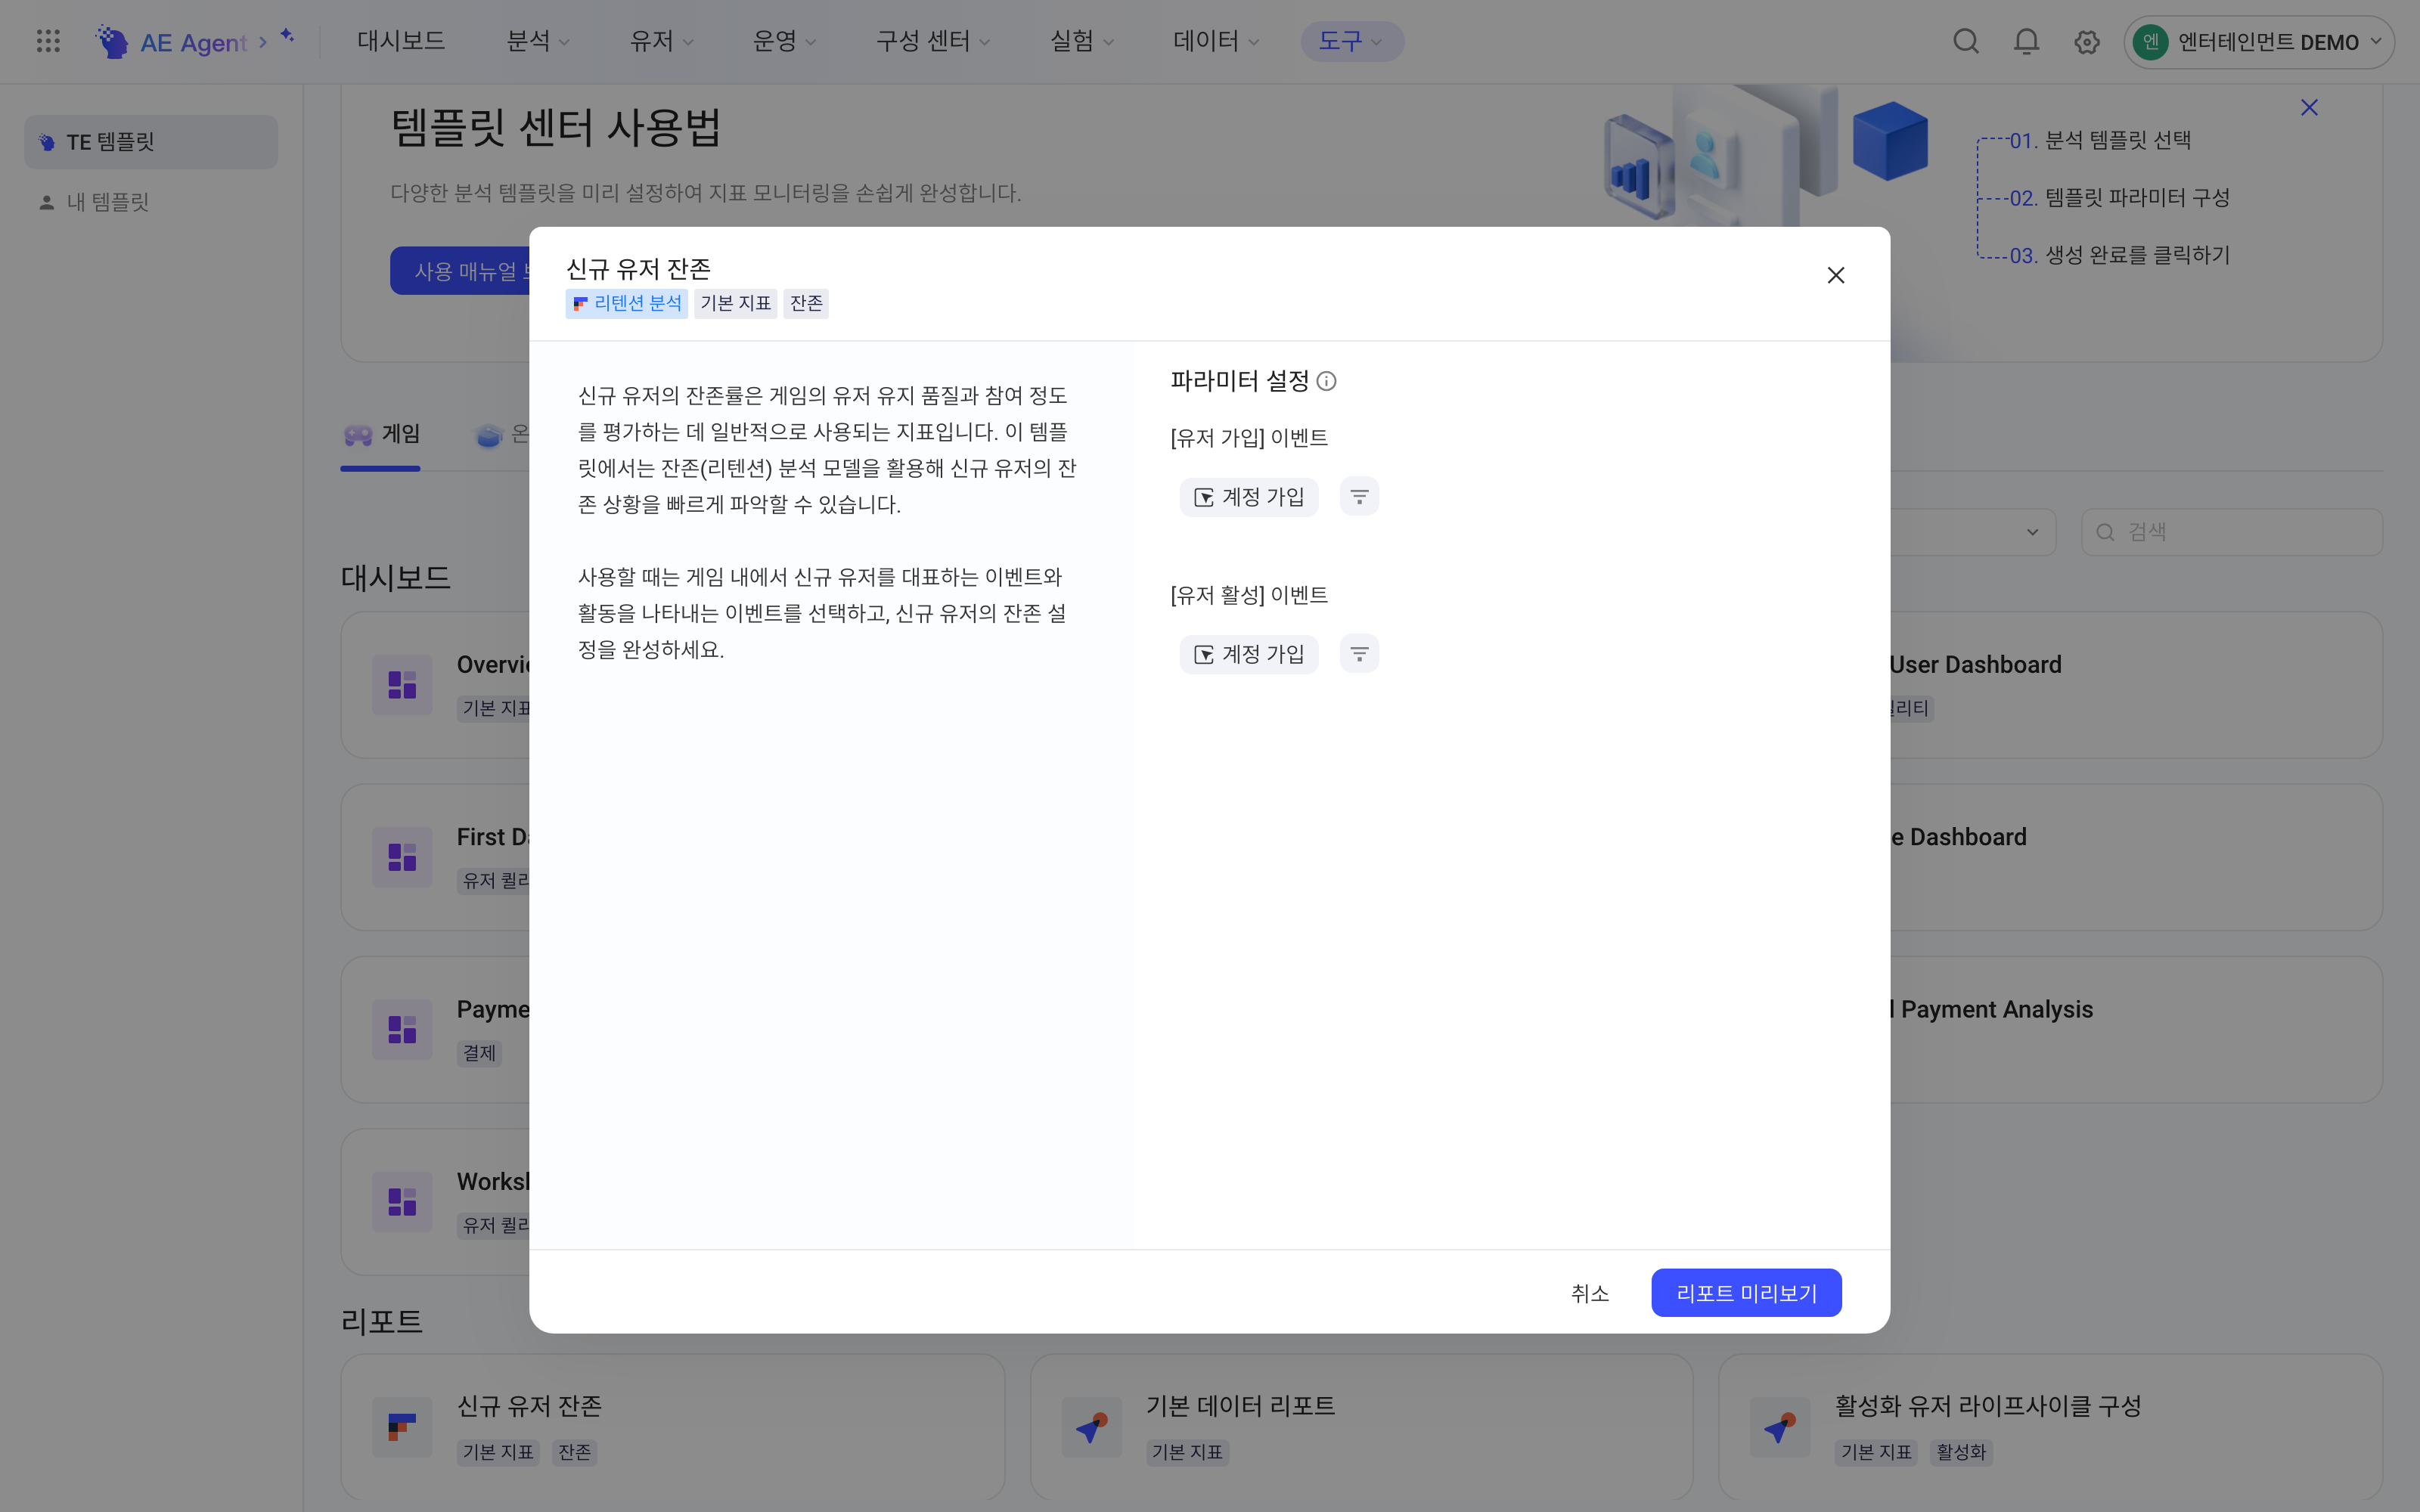
Task: Expand the 데이터 menu
Action: [1216, 42]
